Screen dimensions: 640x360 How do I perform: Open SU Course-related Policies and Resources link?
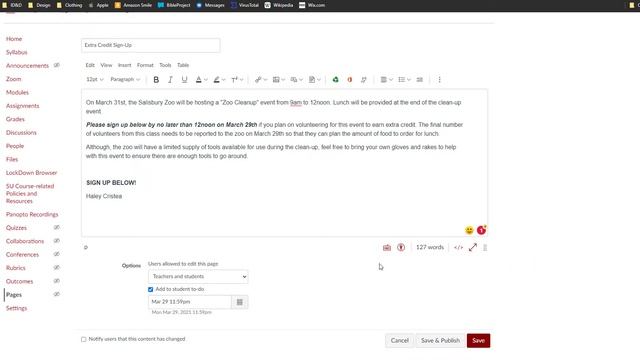[x=30, y=193]
